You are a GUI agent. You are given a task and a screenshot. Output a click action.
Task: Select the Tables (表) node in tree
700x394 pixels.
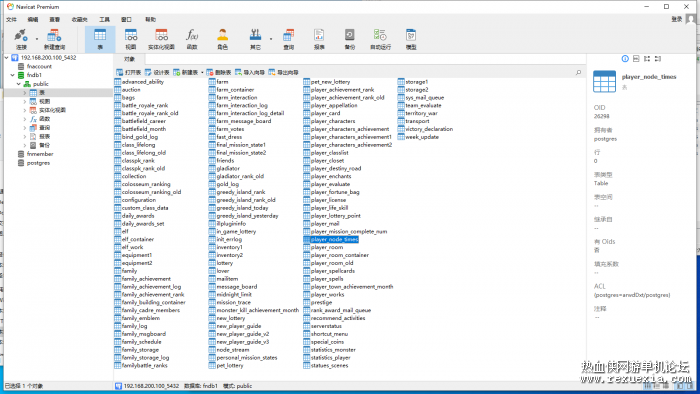point(42,93)
